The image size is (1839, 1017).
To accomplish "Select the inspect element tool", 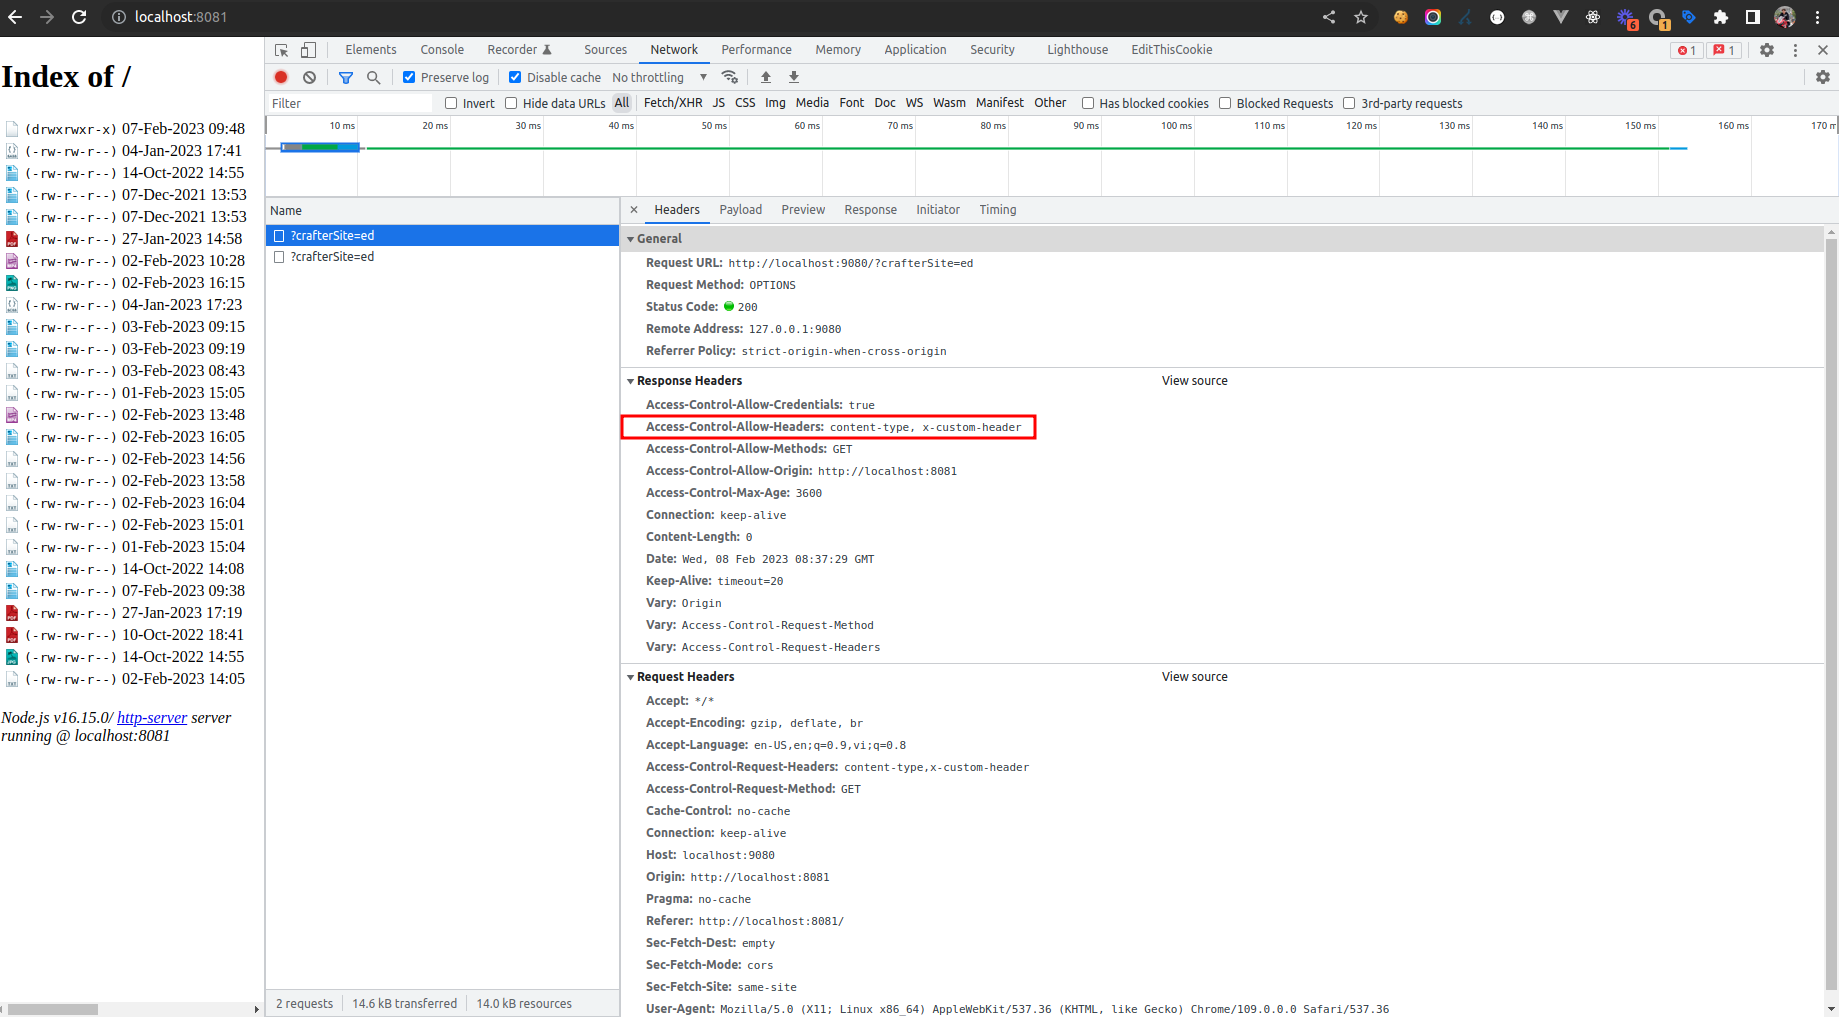I will coord(281,49).
